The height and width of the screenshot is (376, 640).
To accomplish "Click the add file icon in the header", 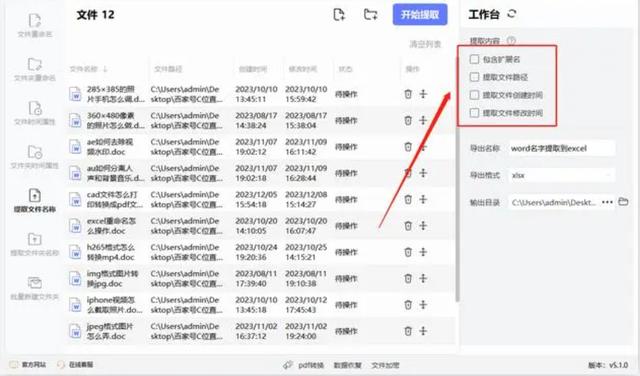I will pos(339,15).
